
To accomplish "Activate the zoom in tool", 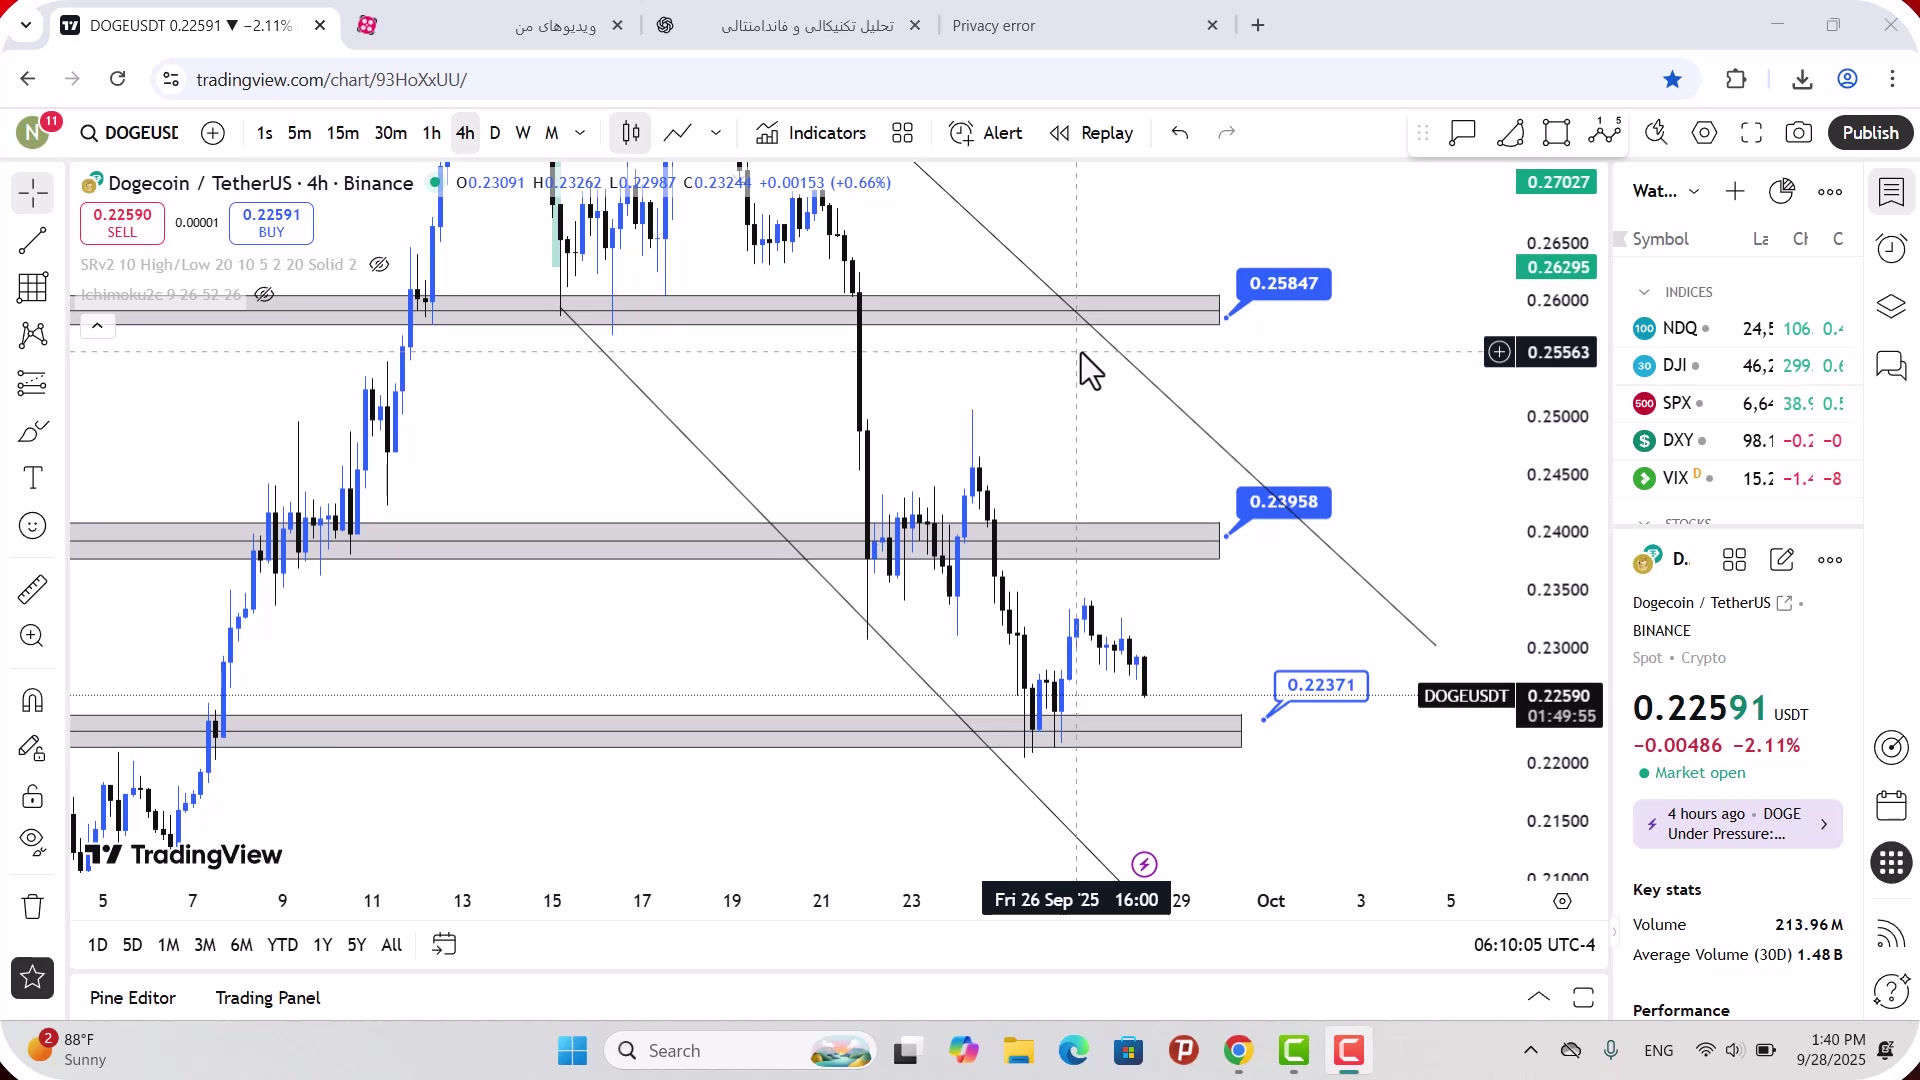I will (x=33, y=636).
